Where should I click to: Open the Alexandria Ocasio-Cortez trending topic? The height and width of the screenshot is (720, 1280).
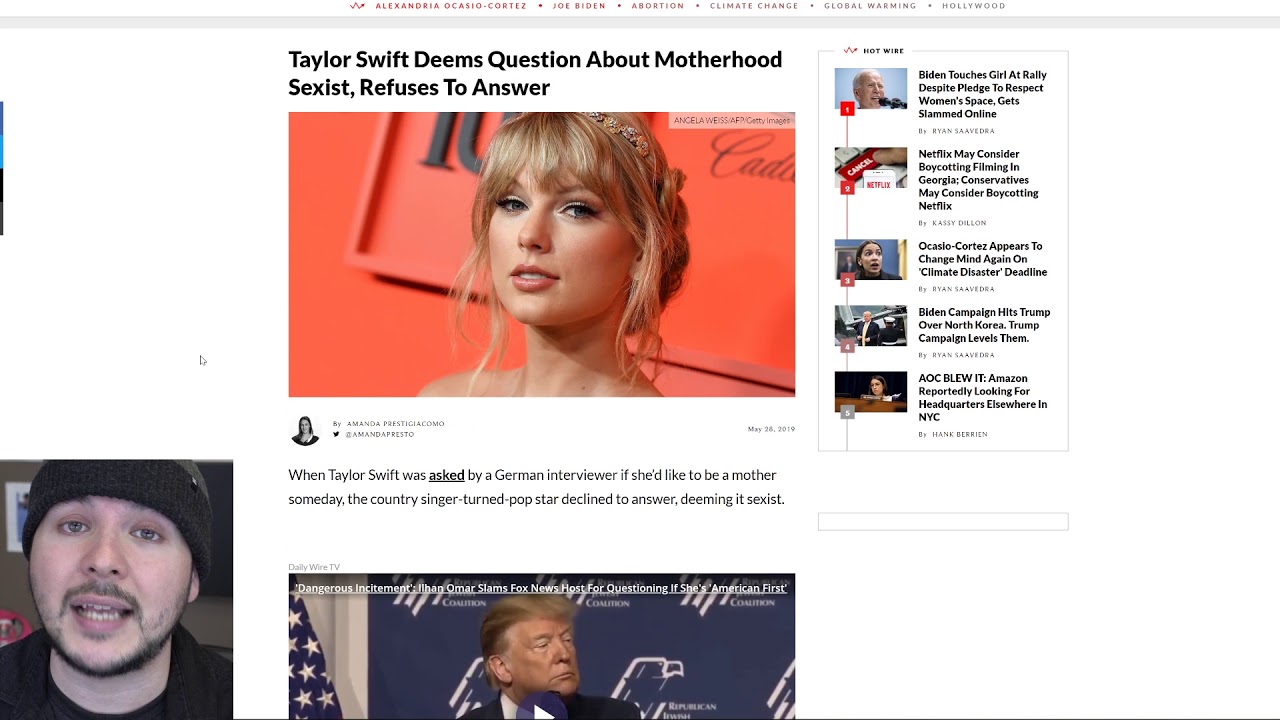pyautogui.click(x=451, y=6)
